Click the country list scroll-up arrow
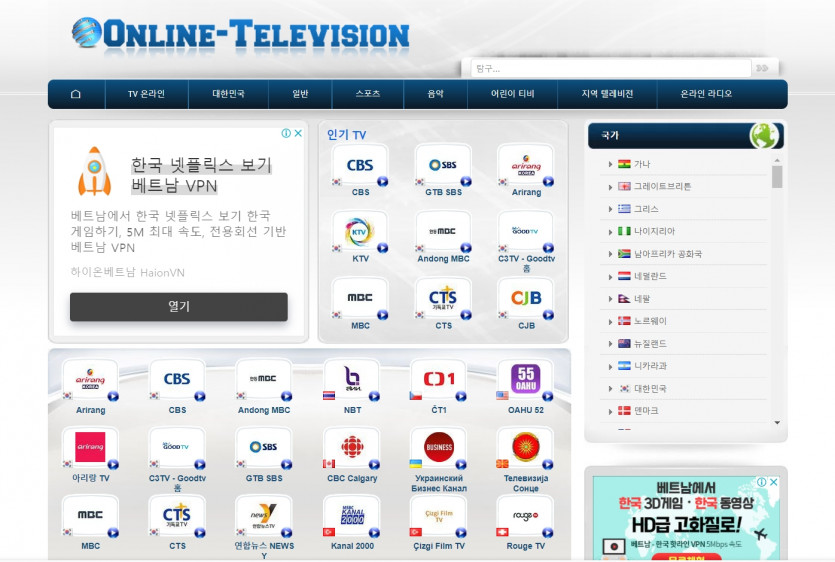The width and height of the screenshot is (835, 562). point(777,160)
